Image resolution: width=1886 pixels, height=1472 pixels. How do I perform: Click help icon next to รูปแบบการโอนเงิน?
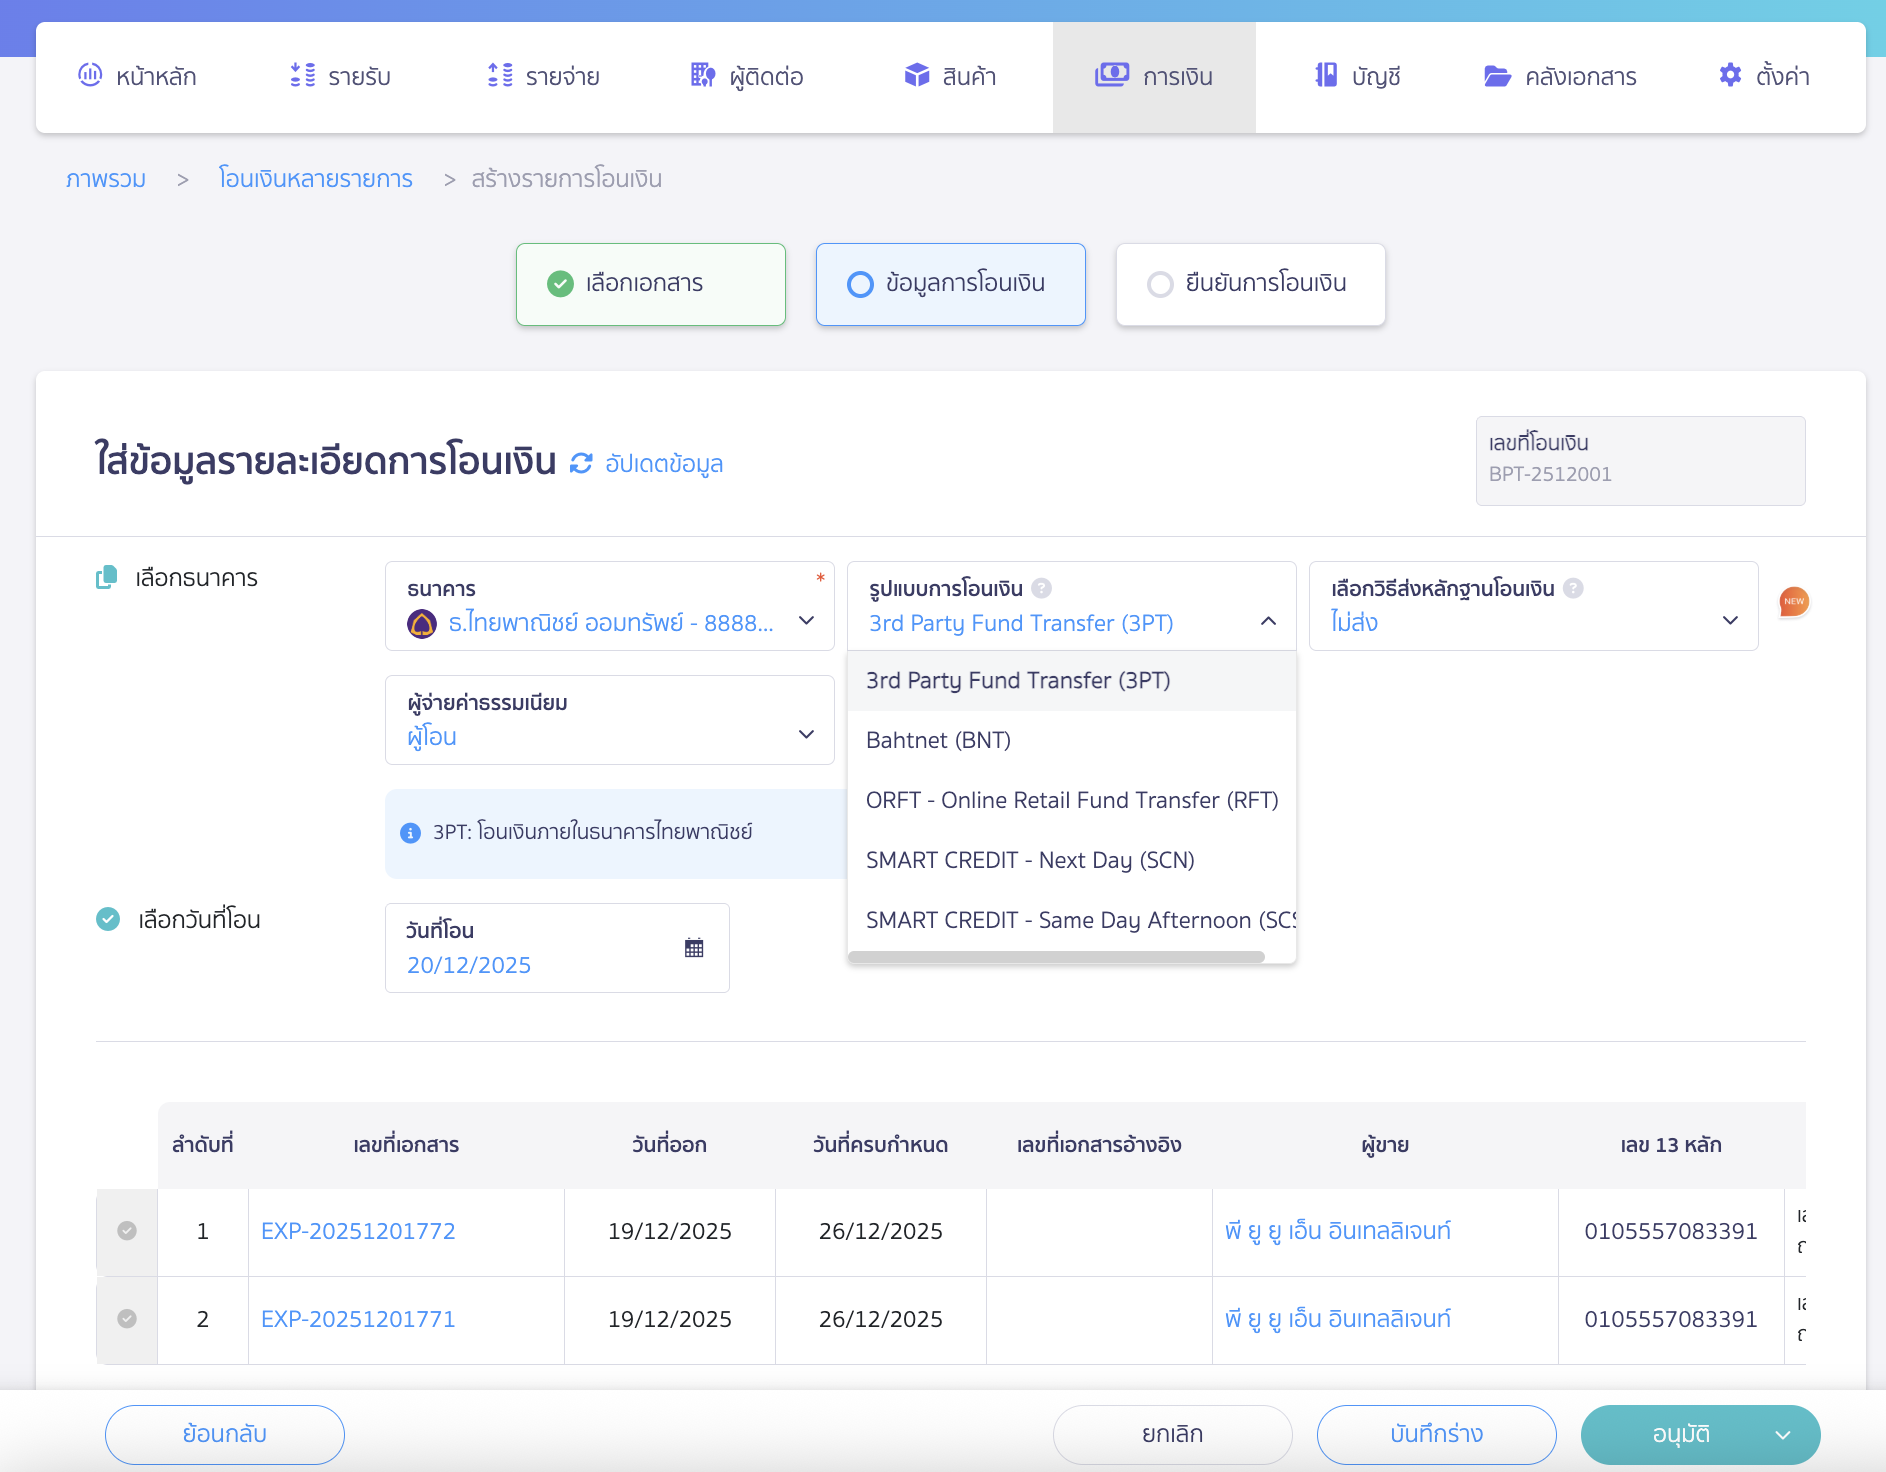[x=1041, y=588]
